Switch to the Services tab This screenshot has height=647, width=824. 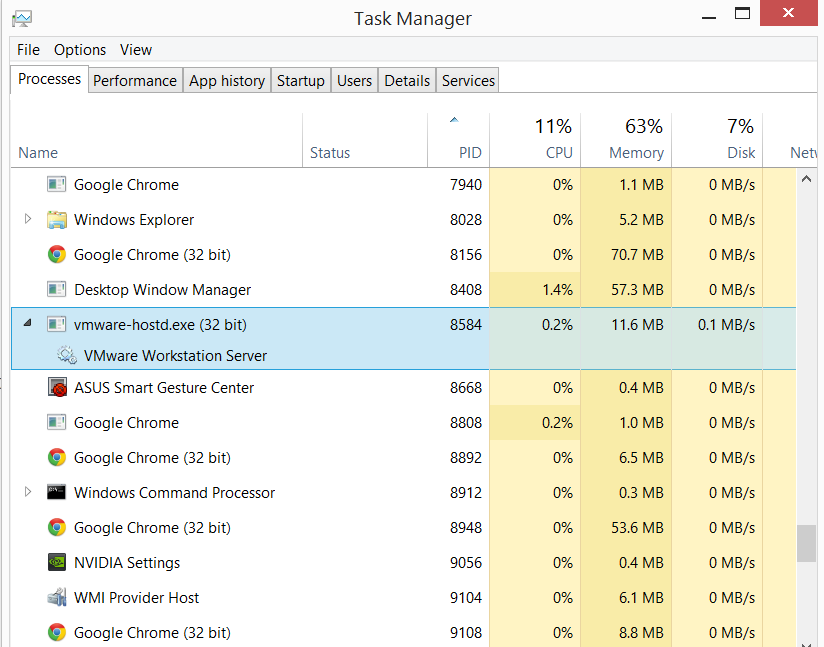click(x=468, y=80)
